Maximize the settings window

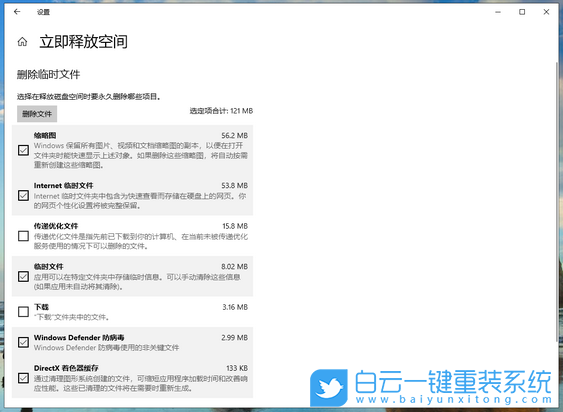pyautogui.click(x=522, y=12)
